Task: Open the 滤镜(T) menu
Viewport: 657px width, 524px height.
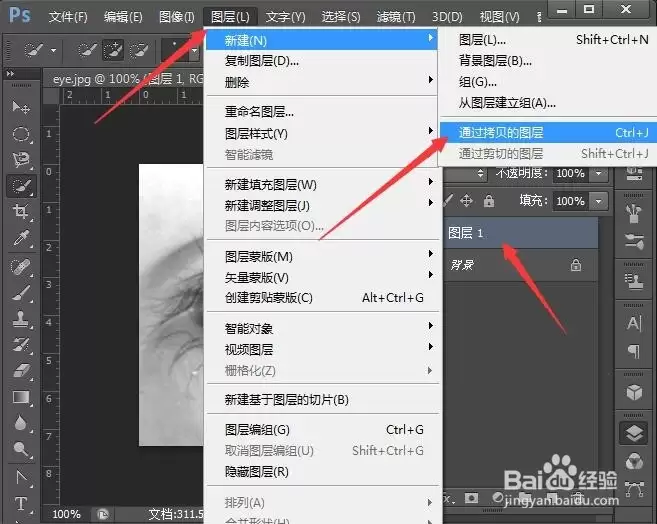Action: pos(396,17)
